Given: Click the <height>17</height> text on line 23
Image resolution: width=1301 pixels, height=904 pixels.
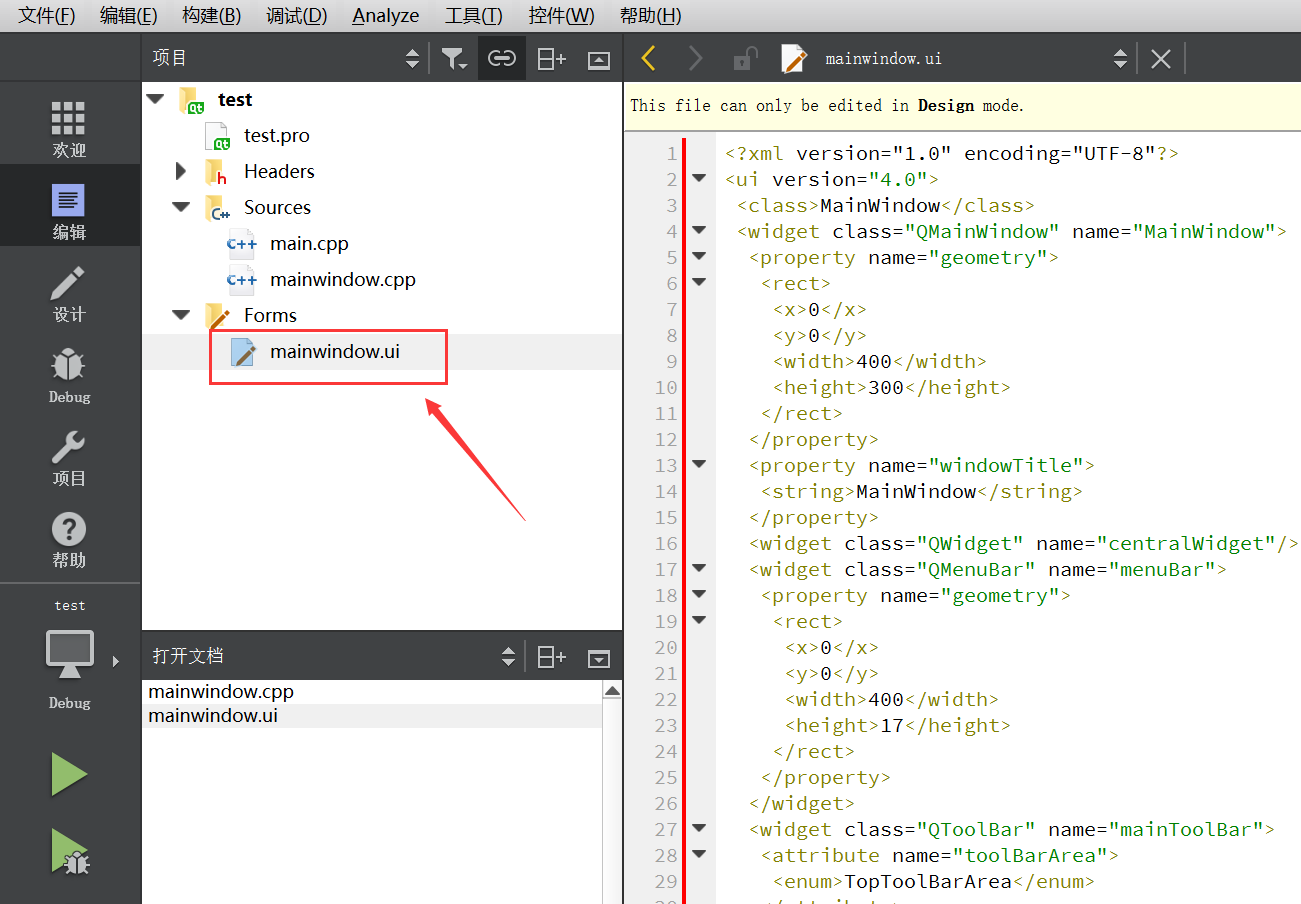Looking at the screenshot, I should [897, 725].
